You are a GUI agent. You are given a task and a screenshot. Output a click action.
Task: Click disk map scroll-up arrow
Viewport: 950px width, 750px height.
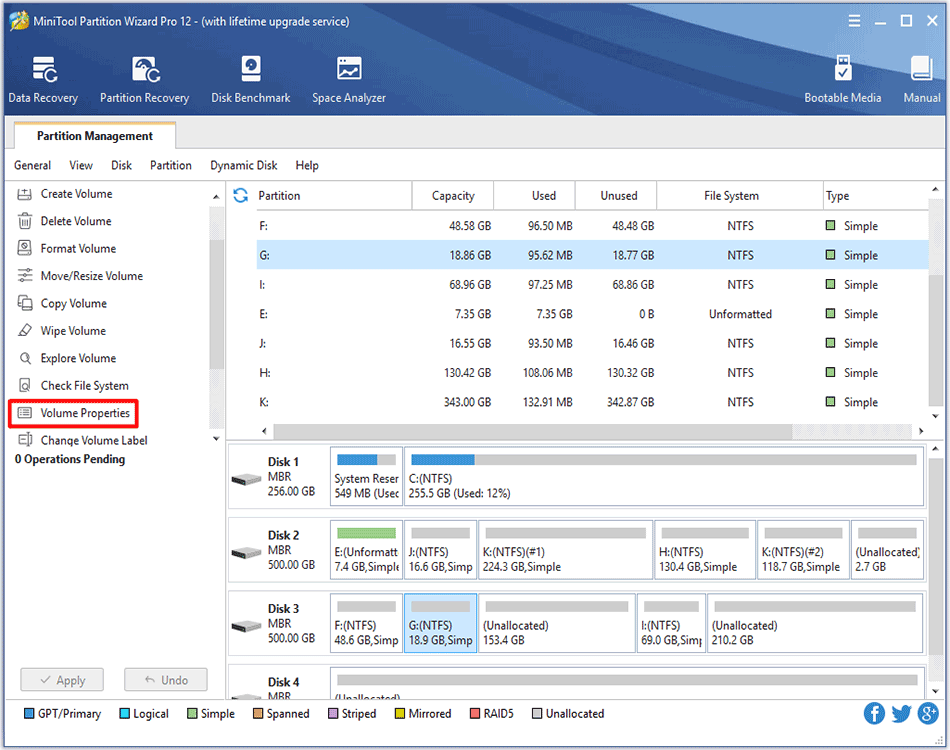935,449
